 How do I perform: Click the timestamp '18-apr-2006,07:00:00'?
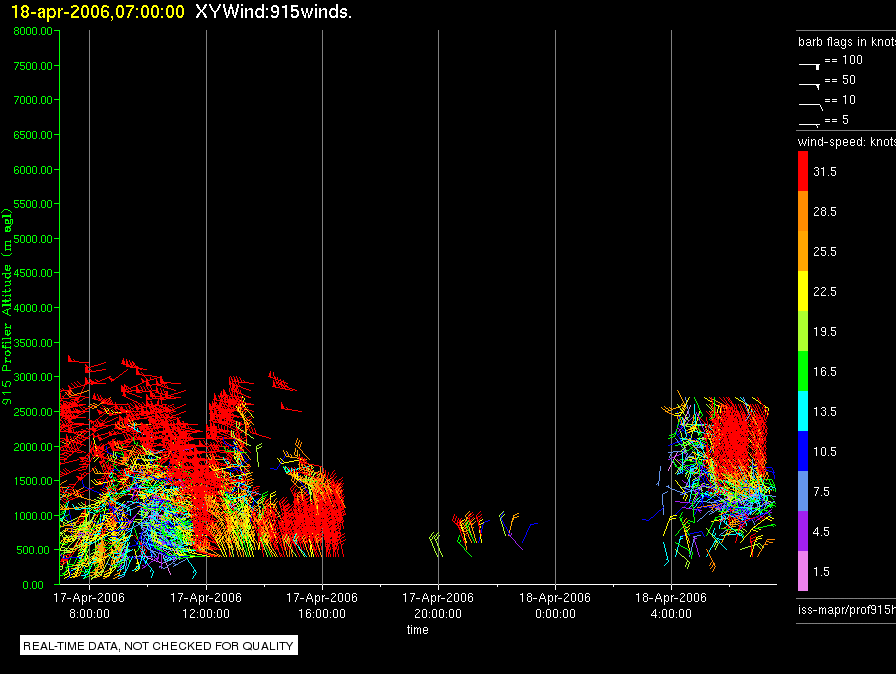click(x=98, y=12)
